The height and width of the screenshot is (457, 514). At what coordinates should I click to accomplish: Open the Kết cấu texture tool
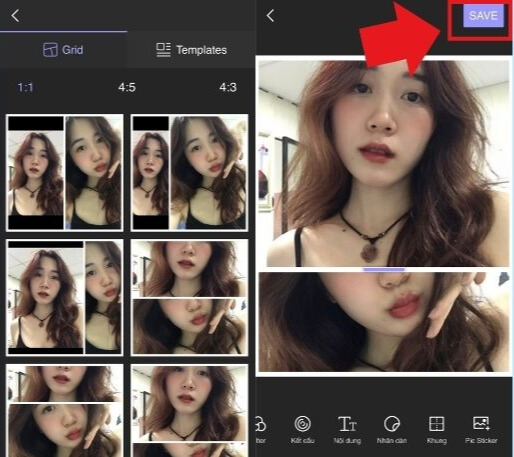(x=302, y=429)
